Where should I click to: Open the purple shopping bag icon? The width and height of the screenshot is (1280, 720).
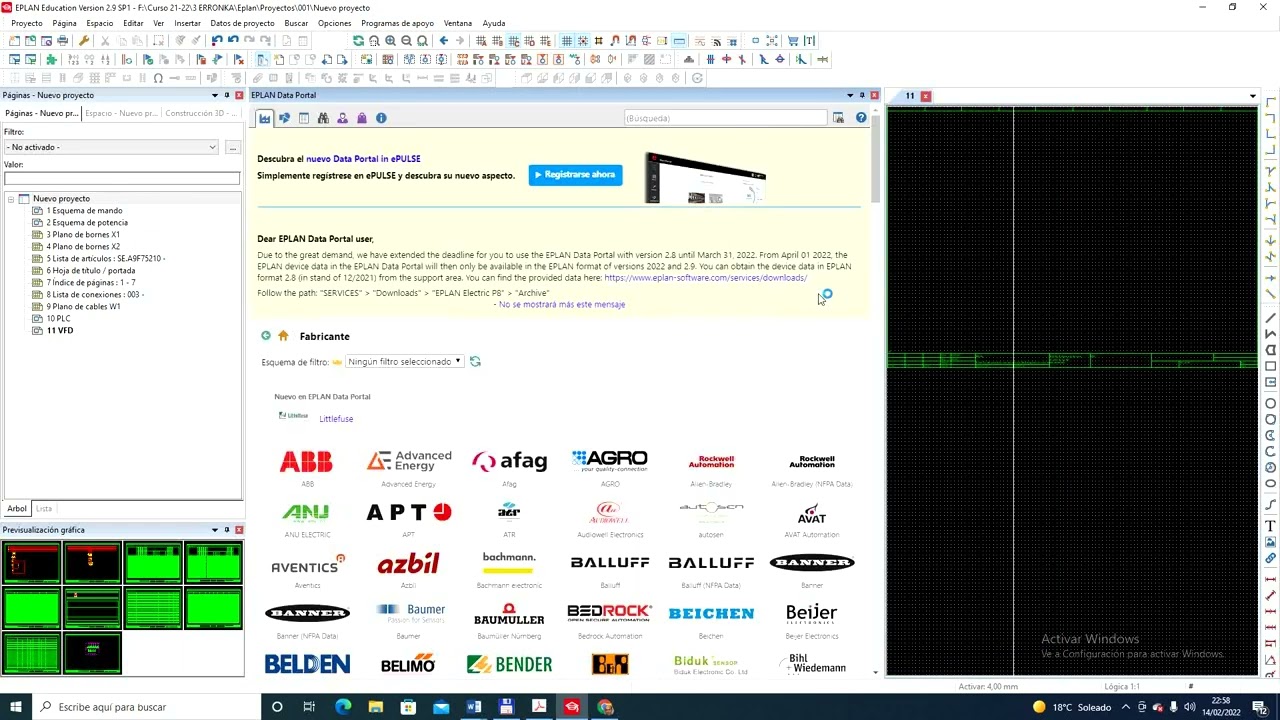pos(362,118)
